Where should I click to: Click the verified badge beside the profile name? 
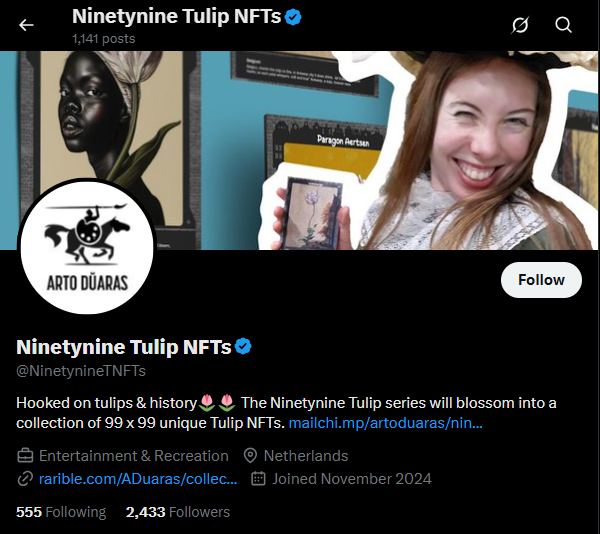point(243,347)
